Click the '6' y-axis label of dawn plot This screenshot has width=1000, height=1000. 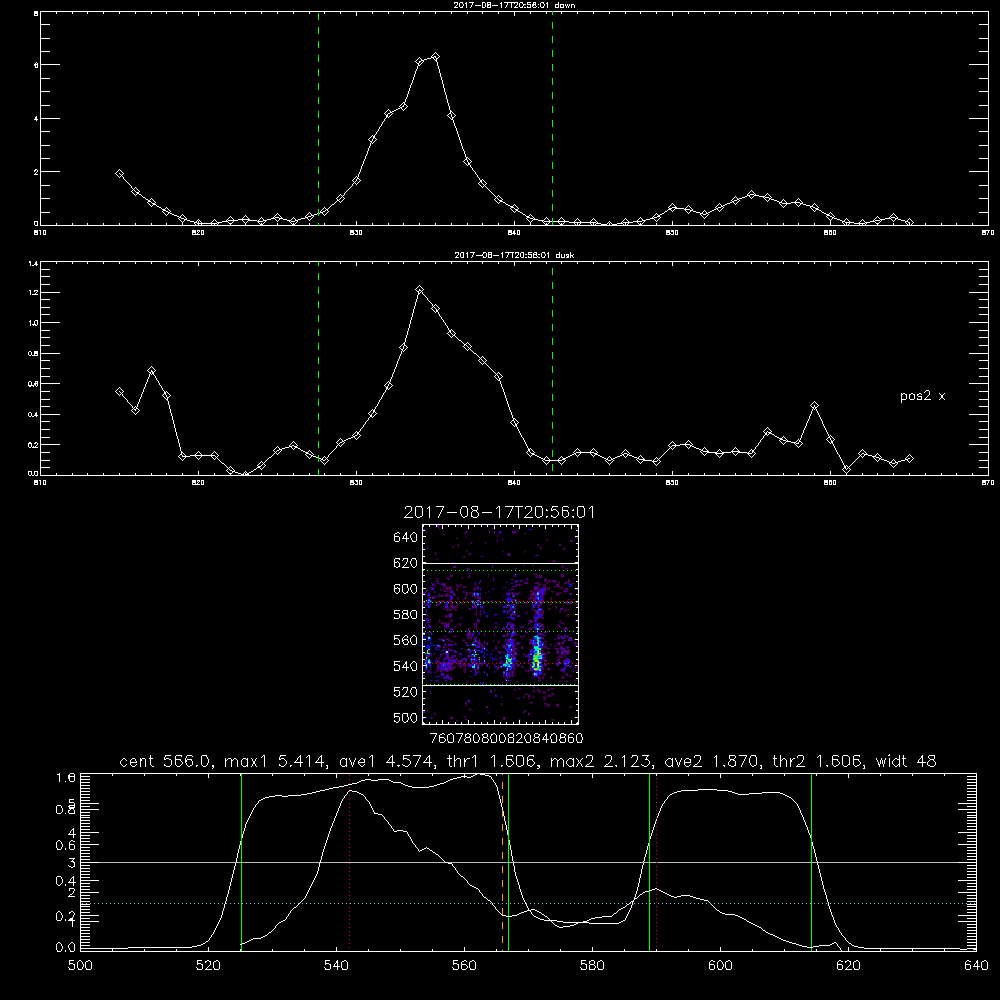36,65
